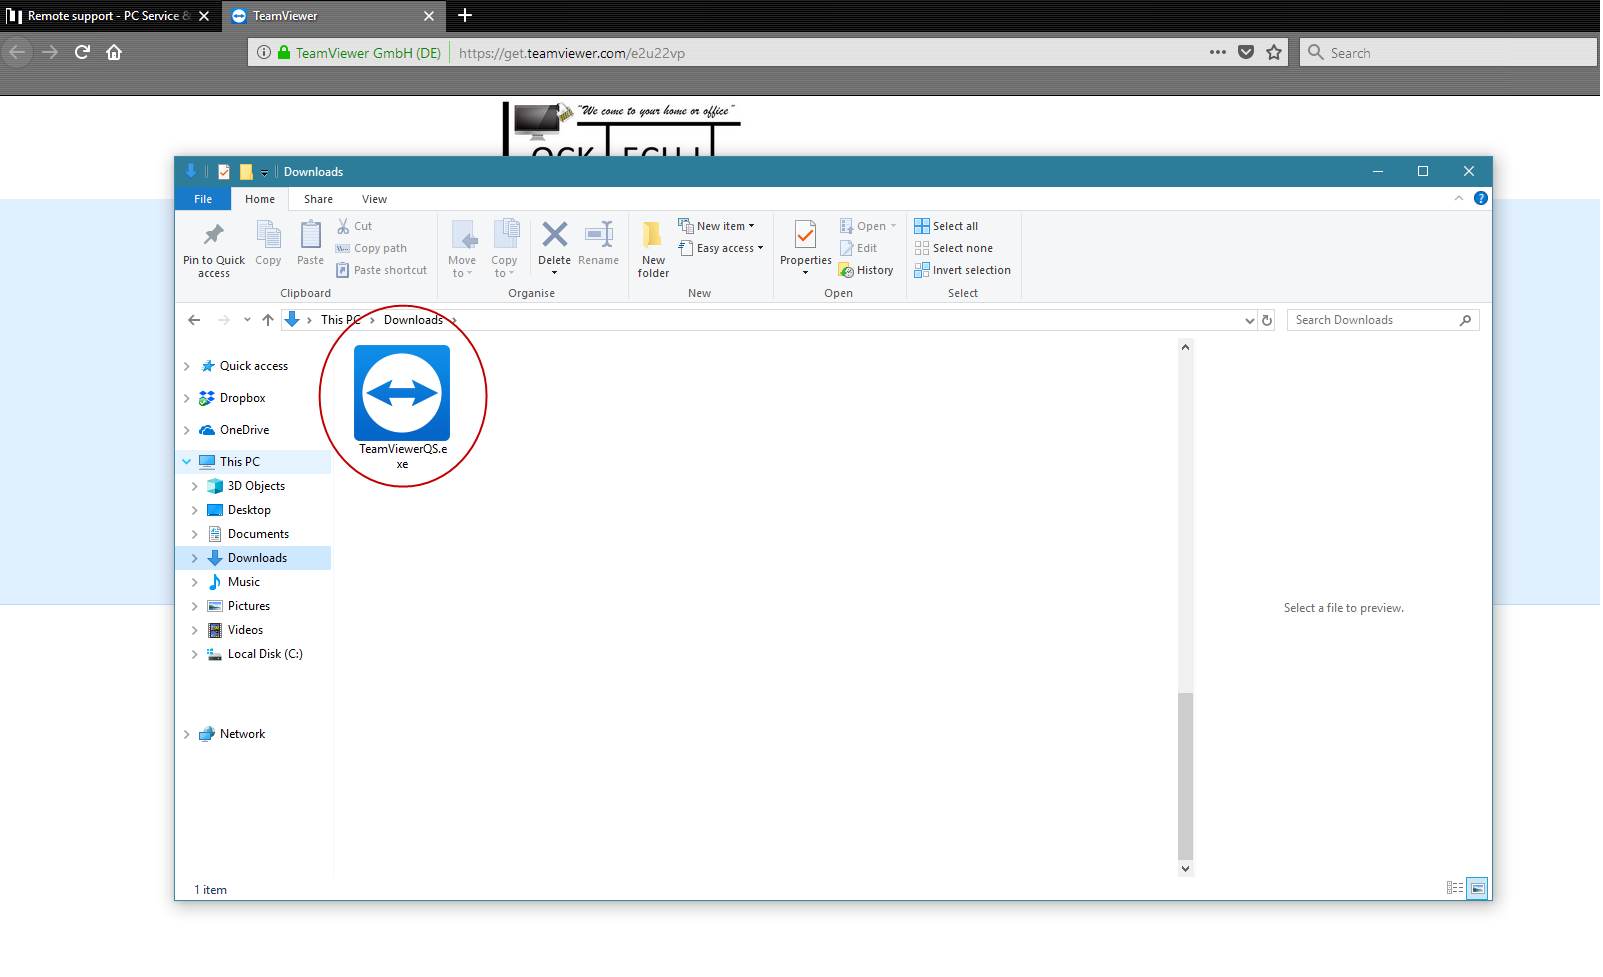The width and height of the screenshot is (1603, 977).
Task: Click the Rename icon
Action: [x=599, y=234]
